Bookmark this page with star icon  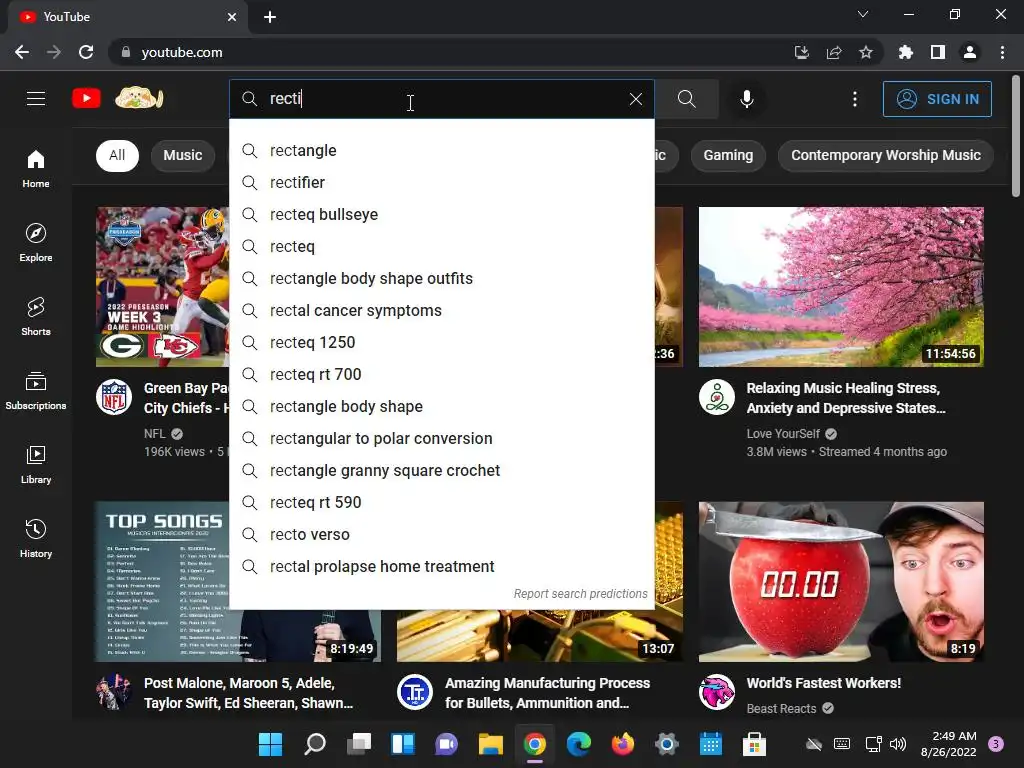(866, 52)
